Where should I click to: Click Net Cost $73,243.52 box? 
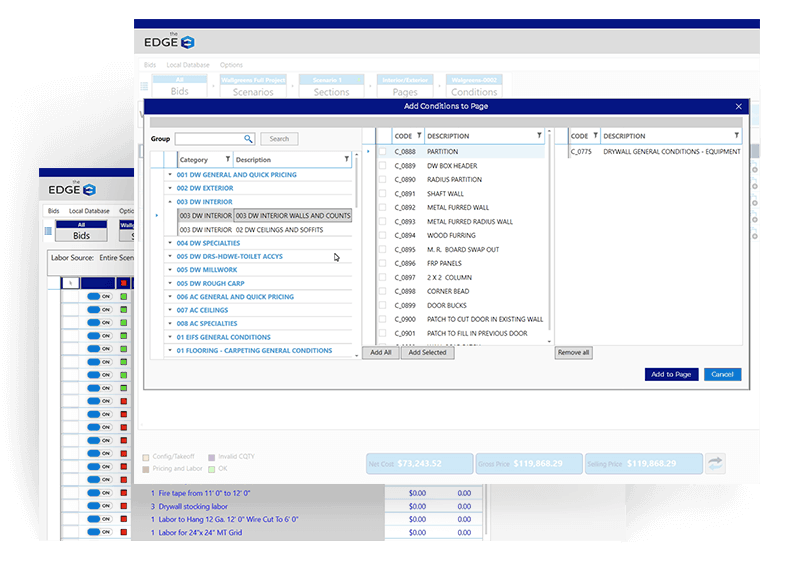tap(419, 464)
